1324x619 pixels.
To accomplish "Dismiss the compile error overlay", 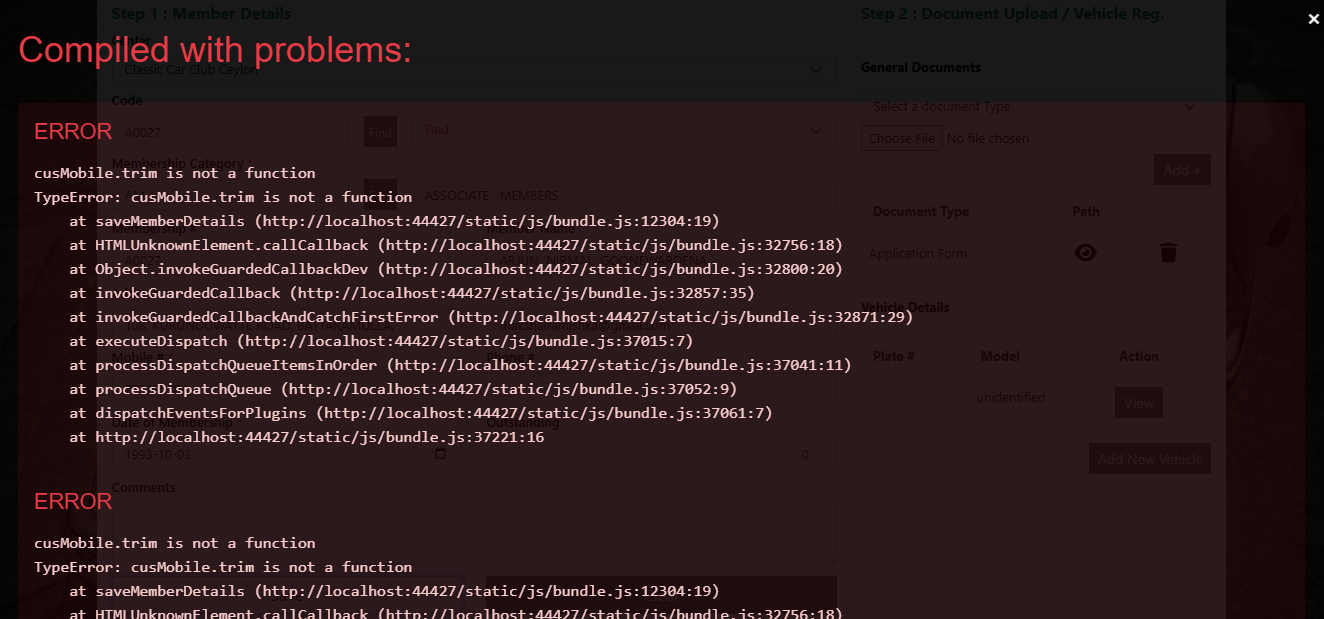I will pyautogui.click(x=1313, y=19).
